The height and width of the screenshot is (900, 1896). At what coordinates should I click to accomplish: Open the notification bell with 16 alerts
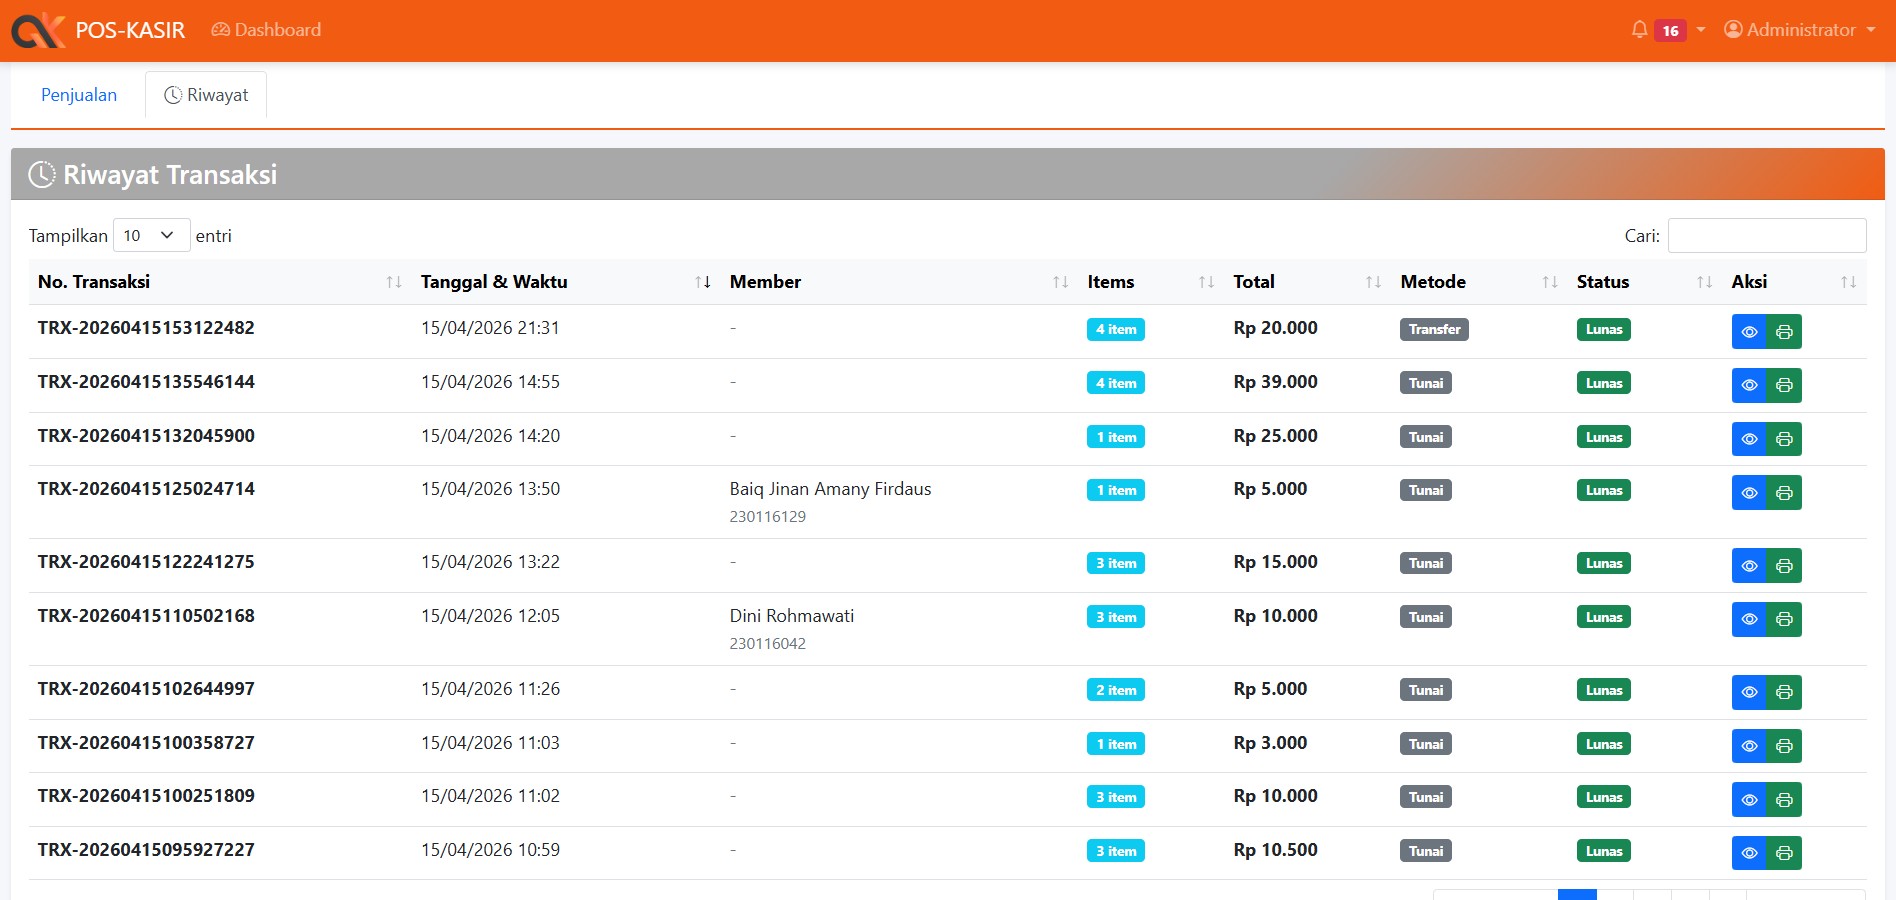tap(1640, 30)
